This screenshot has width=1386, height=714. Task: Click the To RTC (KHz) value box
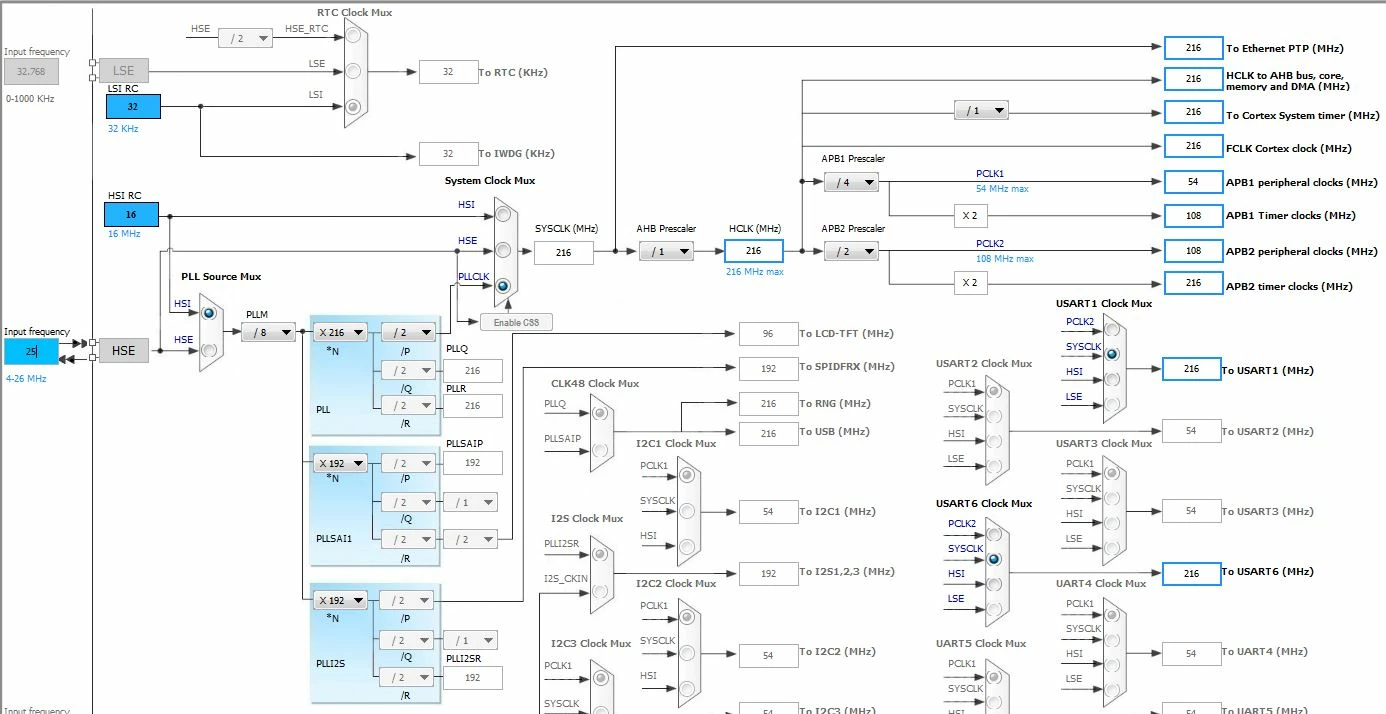pyautogui.click(x=448, y=72)
